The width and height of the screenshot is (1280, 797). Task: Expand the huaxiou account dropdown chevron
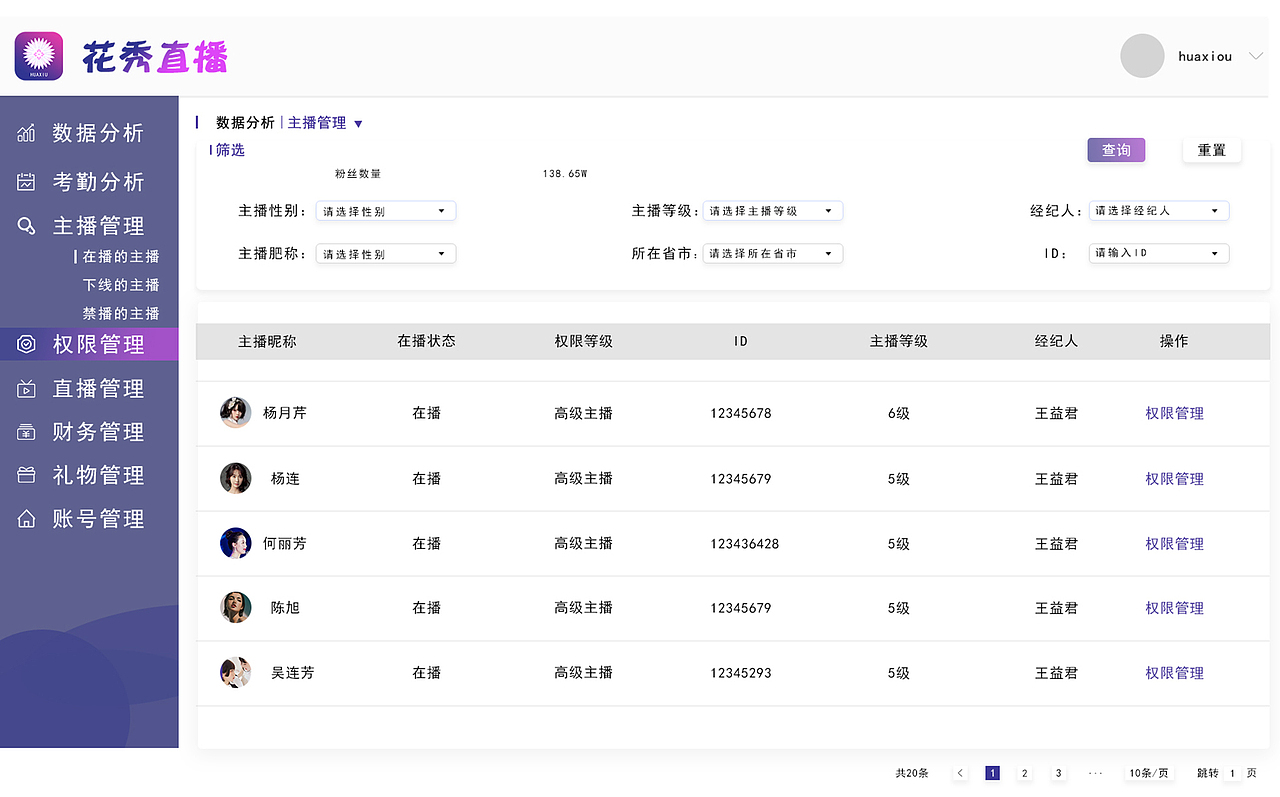[1256, 56]
